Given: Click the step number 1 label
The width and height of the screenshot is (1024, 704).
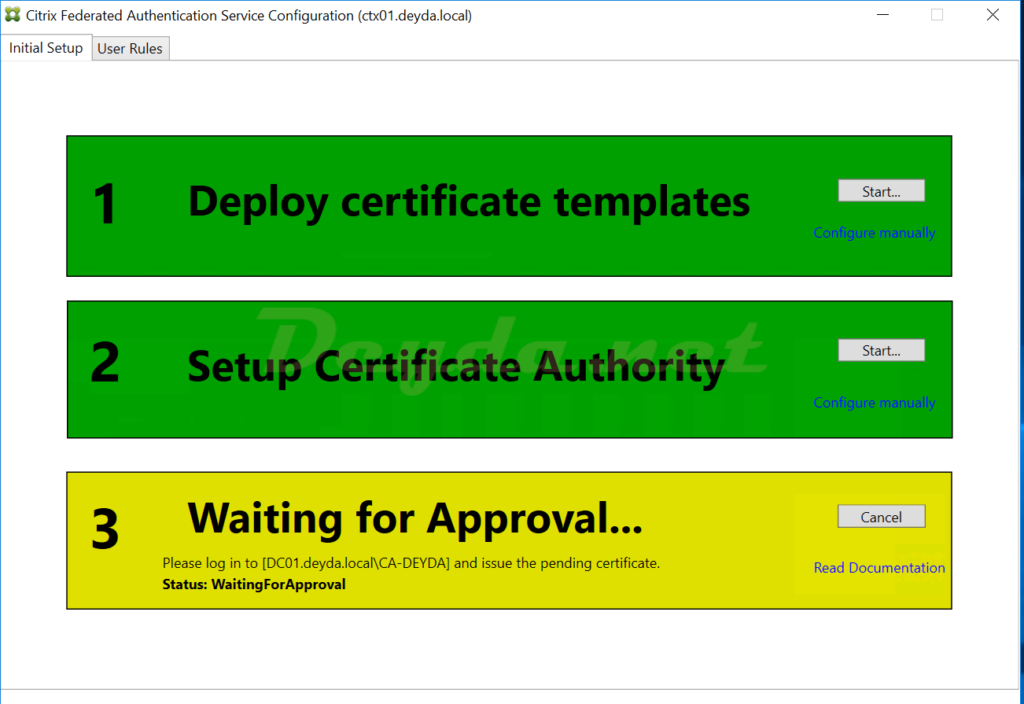Looking at the screenshot, I should [x=105, y=205].
